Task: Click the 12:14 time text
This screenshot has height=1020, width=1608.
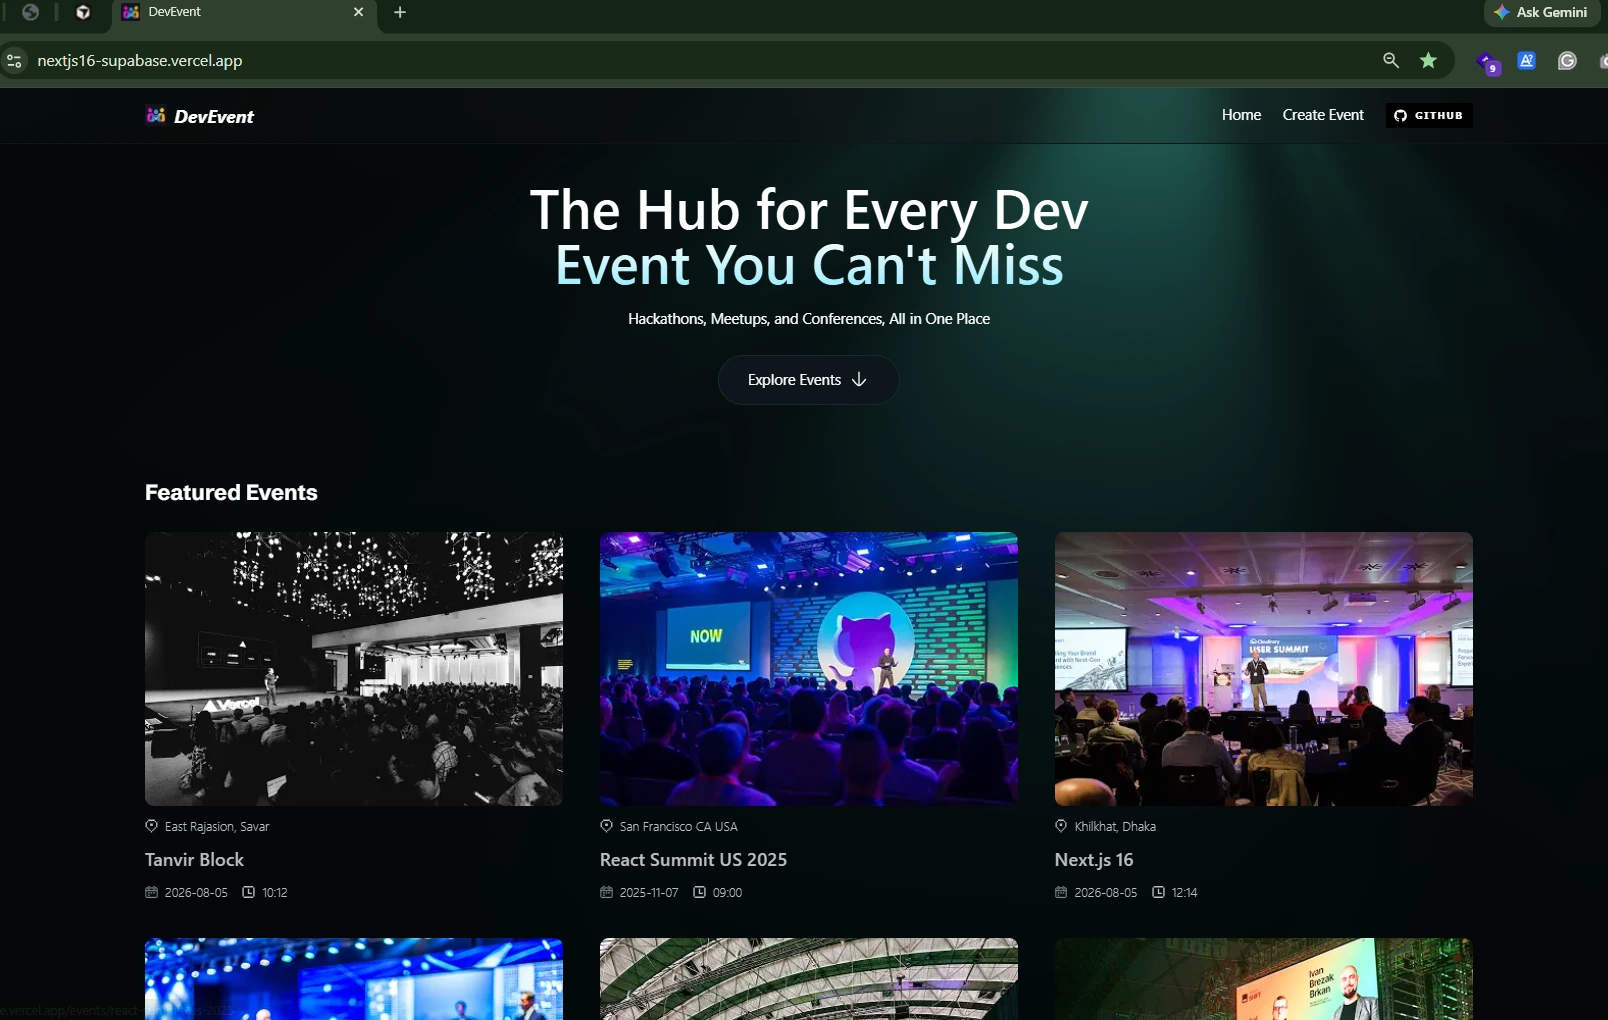Action: click(x=1185, y=893)
